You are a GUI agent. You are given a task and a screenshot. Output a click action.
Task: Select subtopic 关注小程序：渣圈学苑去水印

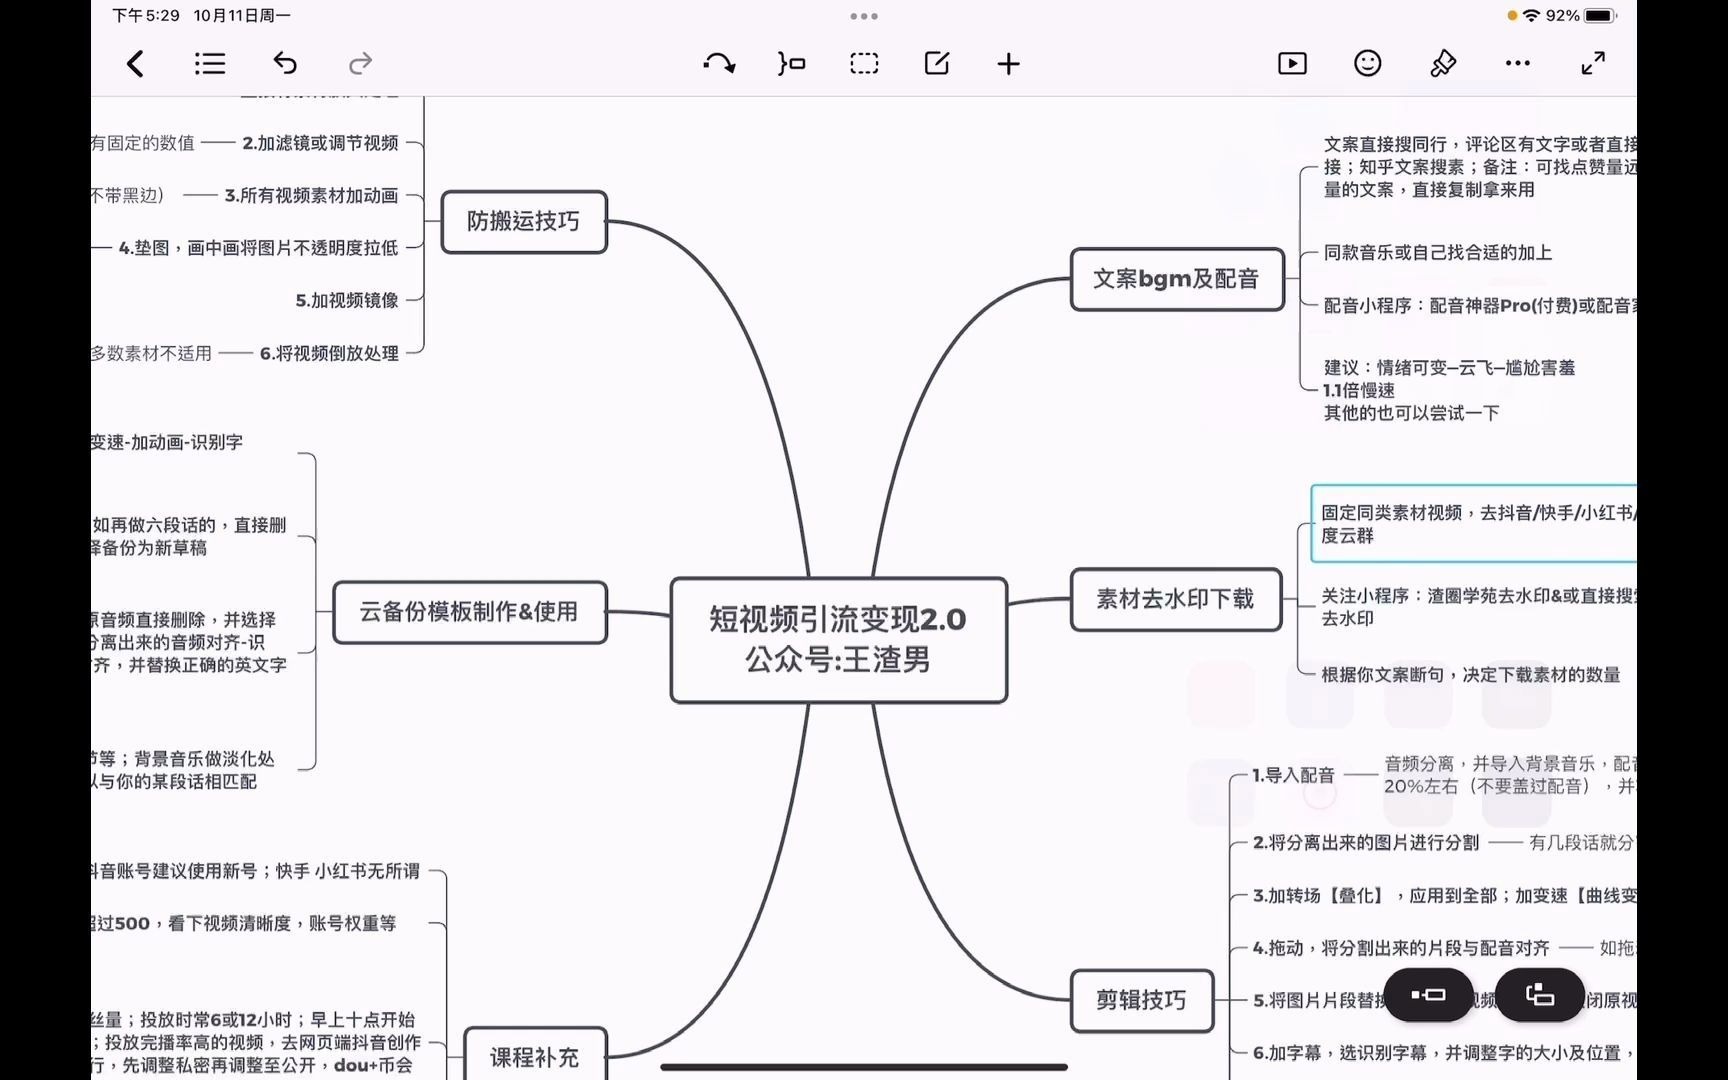[x=1478, y=607]
